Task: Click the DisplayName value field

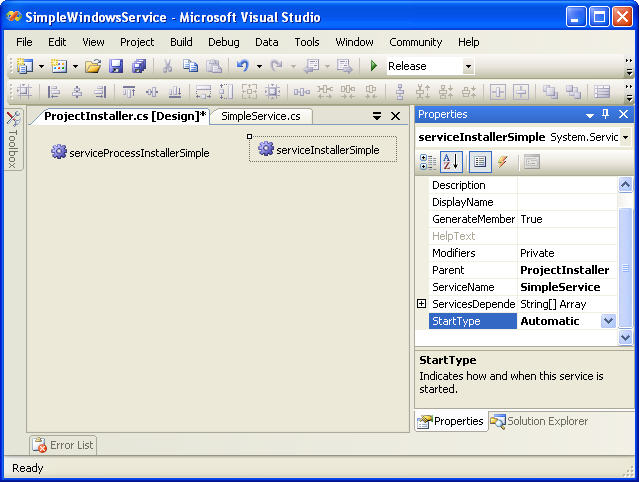Action: 567,202
